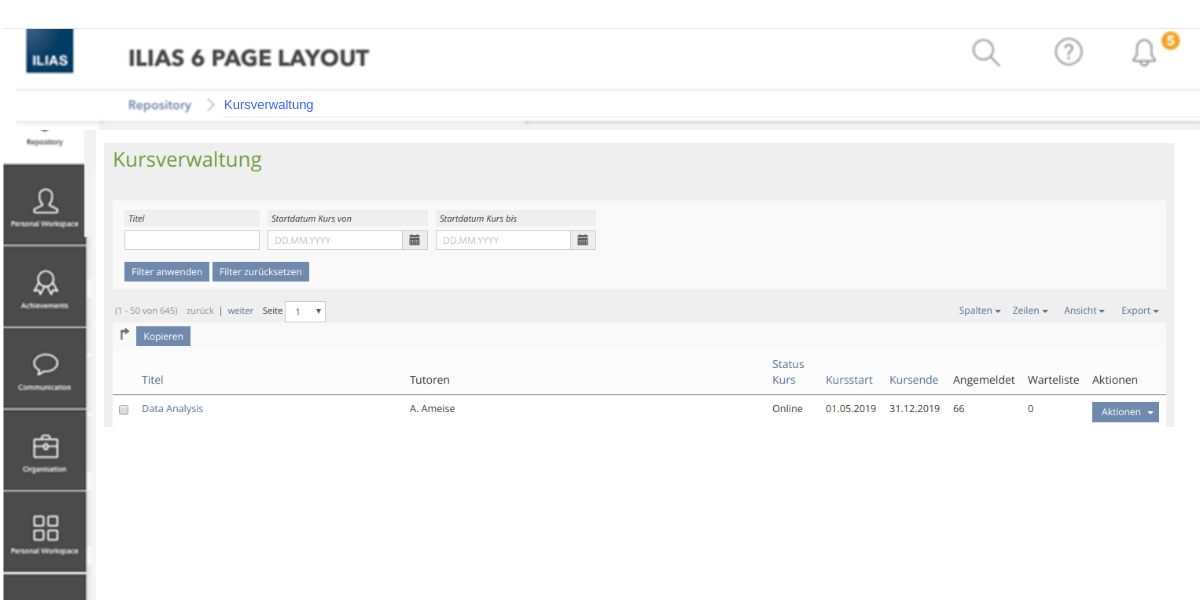Go to Repository breadcrumb
The width and height of the screenshot is (1200, 600).
[159, 105]
